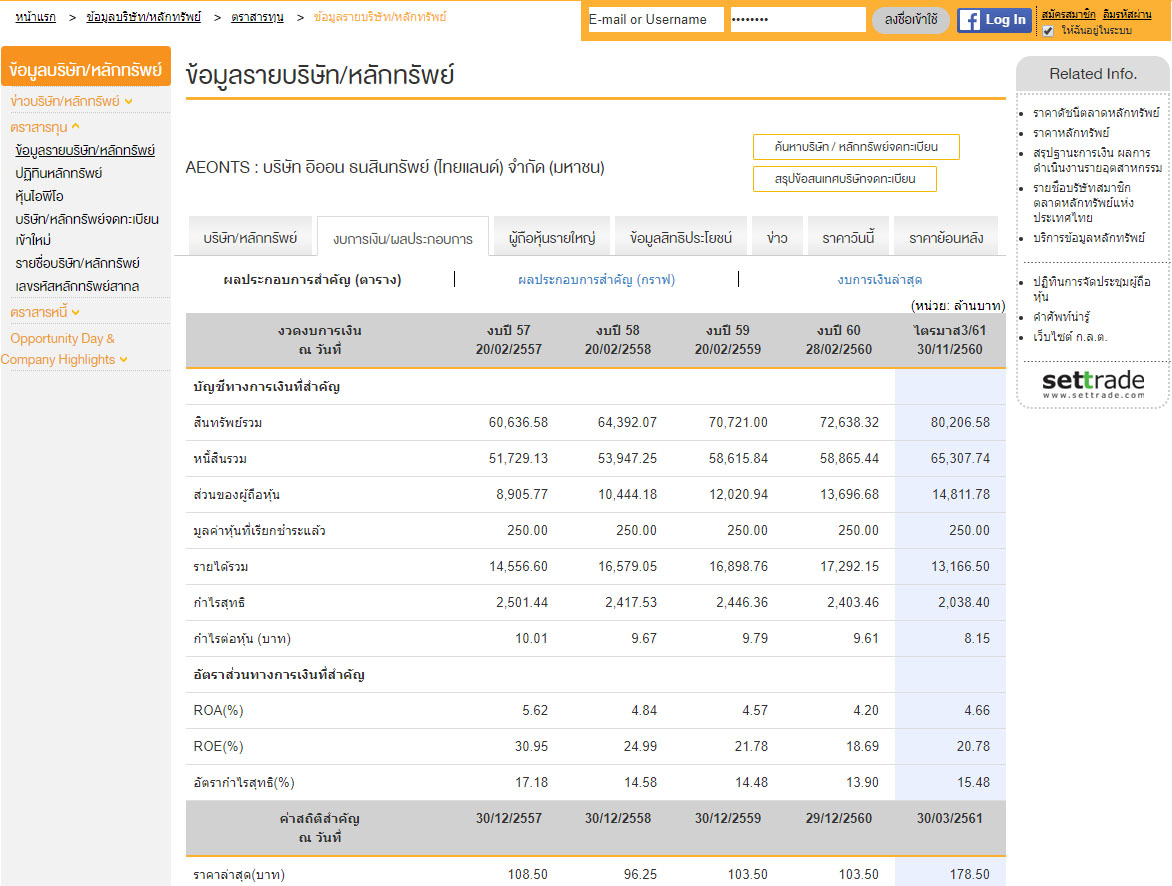Screen dimensions: 1172x886
Task: Open หุ้นไอพีโอ sidebar link
Action: tap(40, 197)
